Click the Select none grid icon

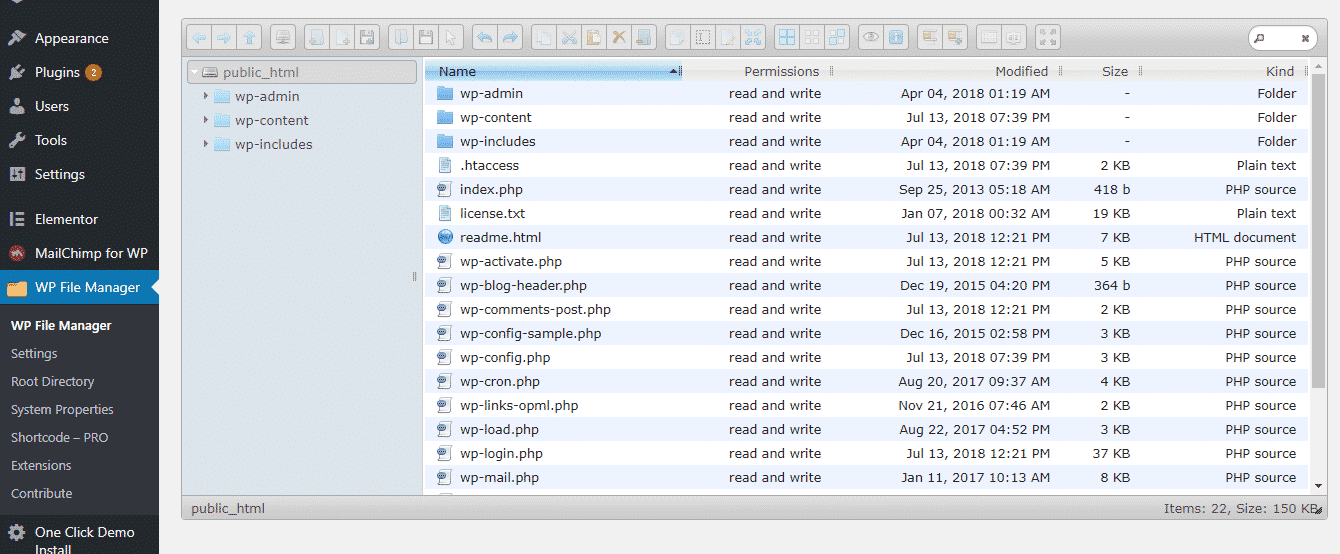coord(812,38)
